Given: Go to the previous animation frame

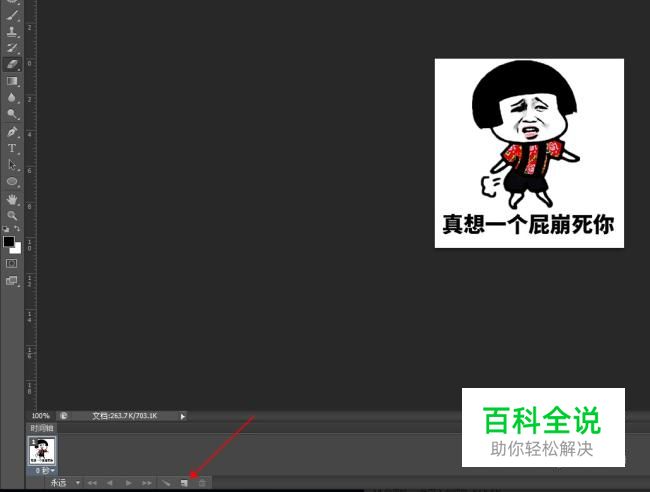Looking at the screenshot, I should coord(110,483).
